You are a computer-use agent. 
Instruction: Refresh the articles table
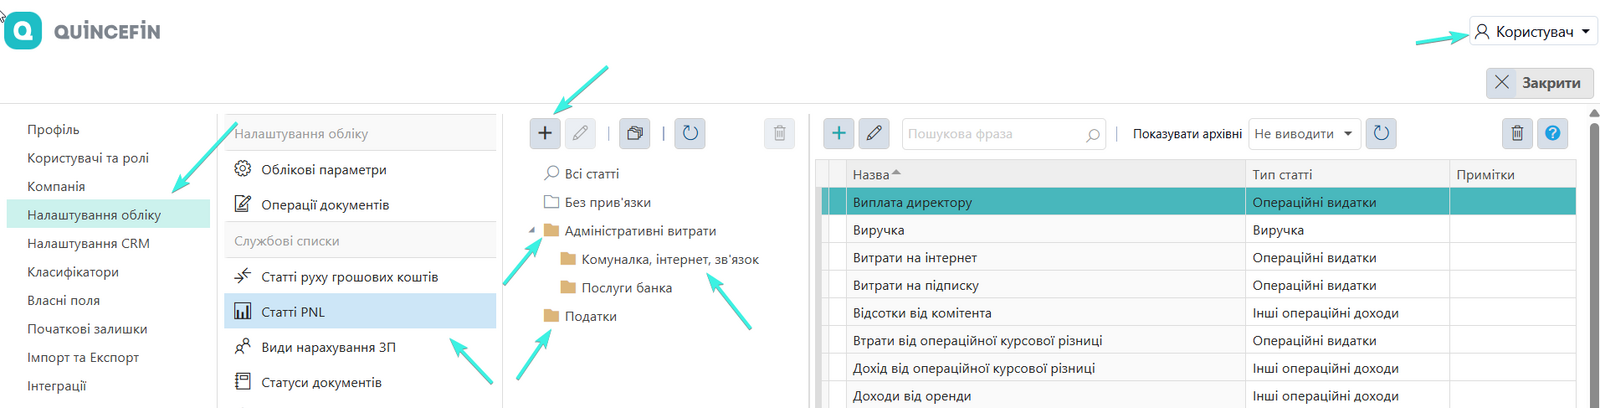(1381, 133)
